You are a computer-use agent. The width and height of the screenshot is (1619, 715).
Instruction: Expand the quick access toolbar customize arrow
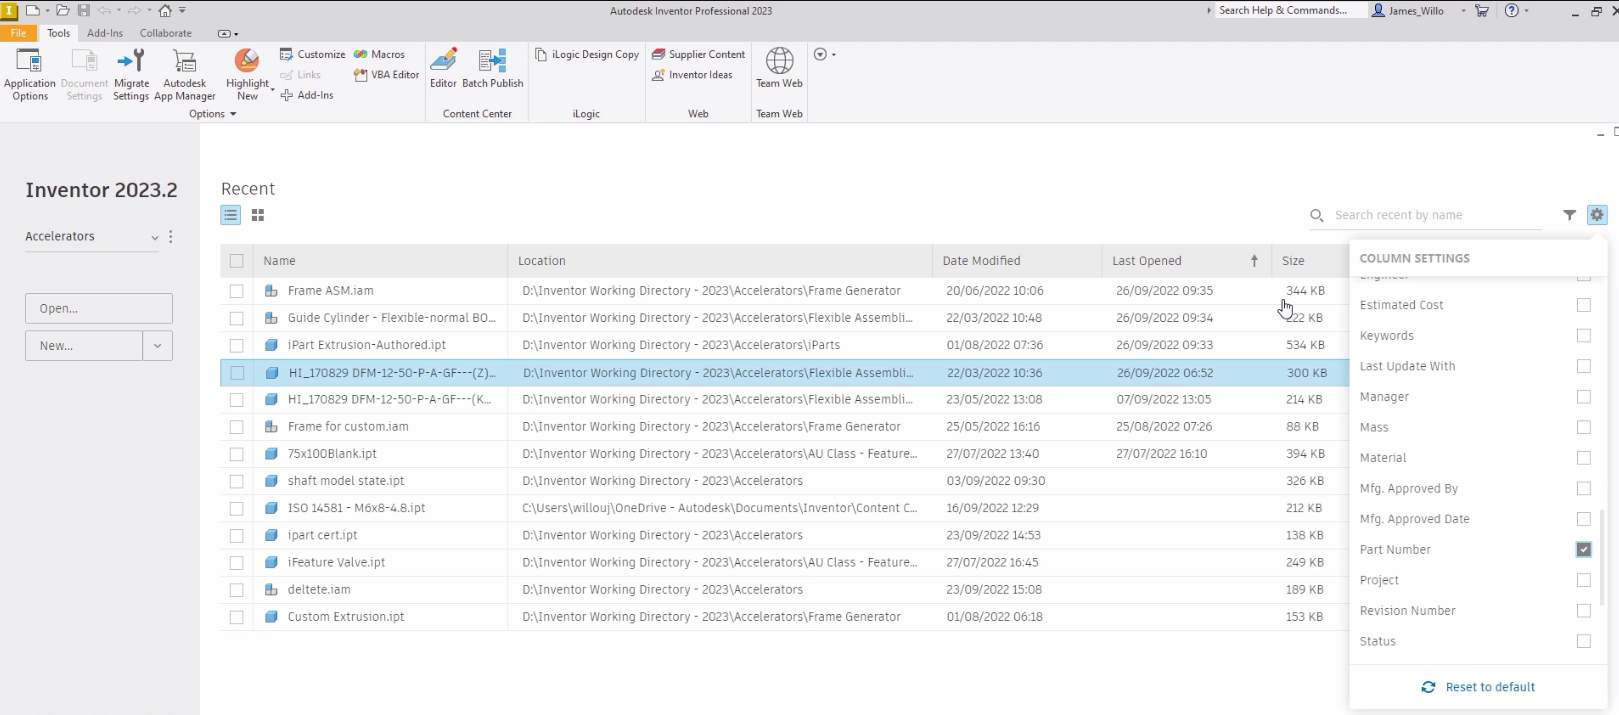click(182, 11)
